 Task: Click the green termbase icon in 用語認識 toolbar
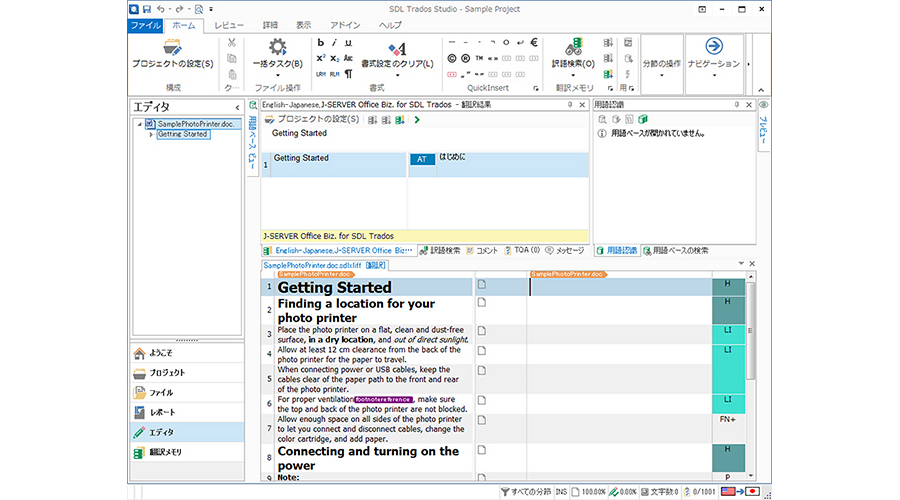[x=643, y=119]
